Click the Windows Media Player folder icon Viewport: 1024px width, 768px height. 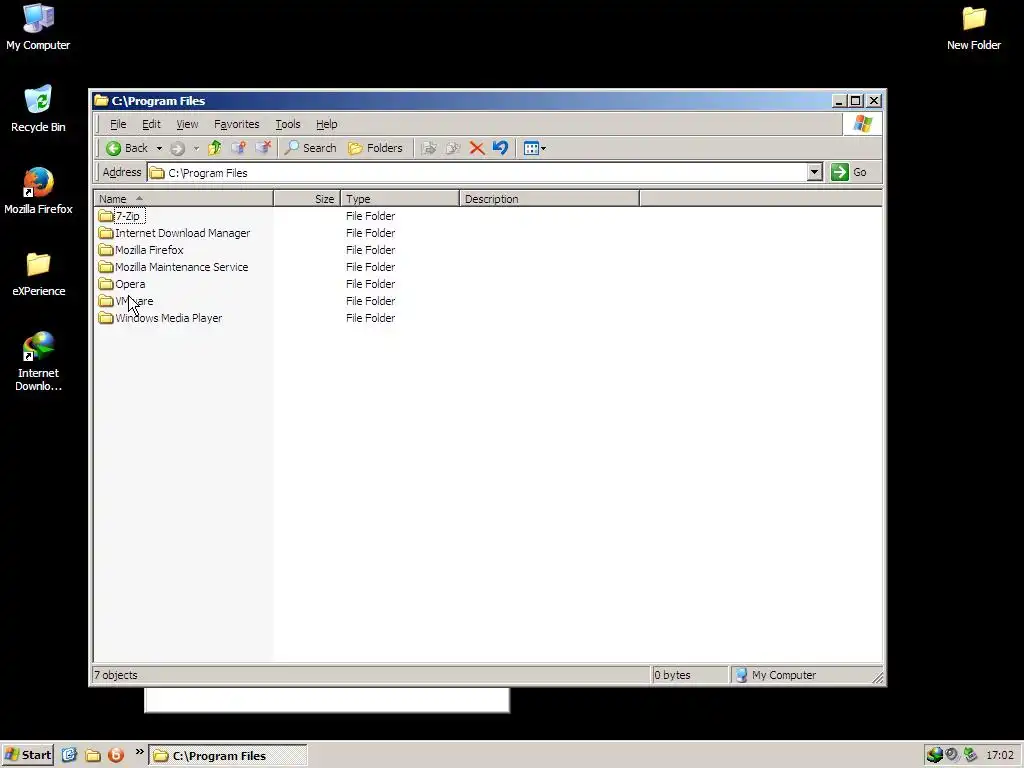click(106, 317)
